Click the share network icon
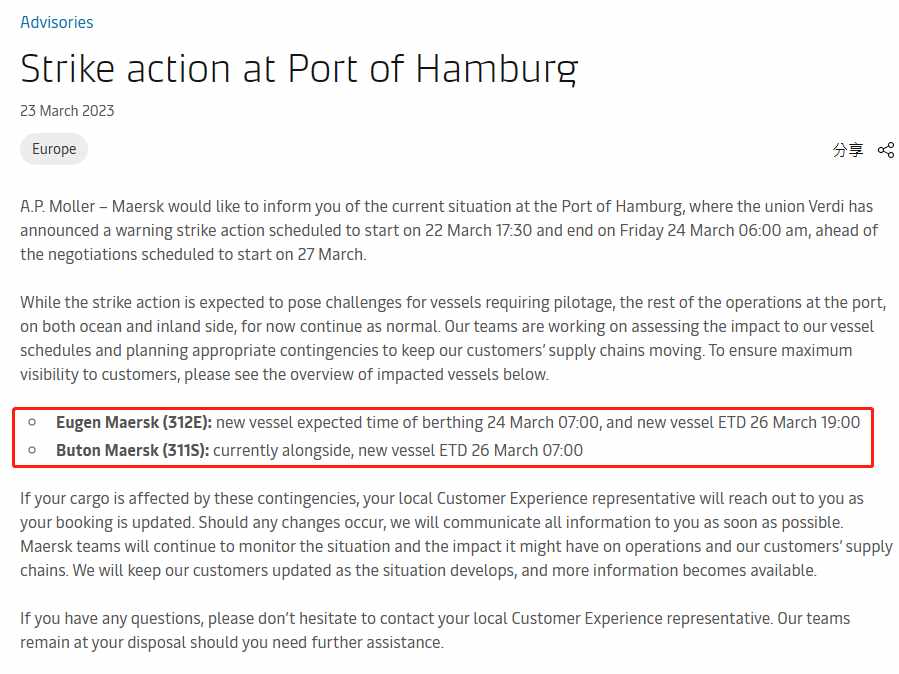899x674 pixels. click(886, 150)
